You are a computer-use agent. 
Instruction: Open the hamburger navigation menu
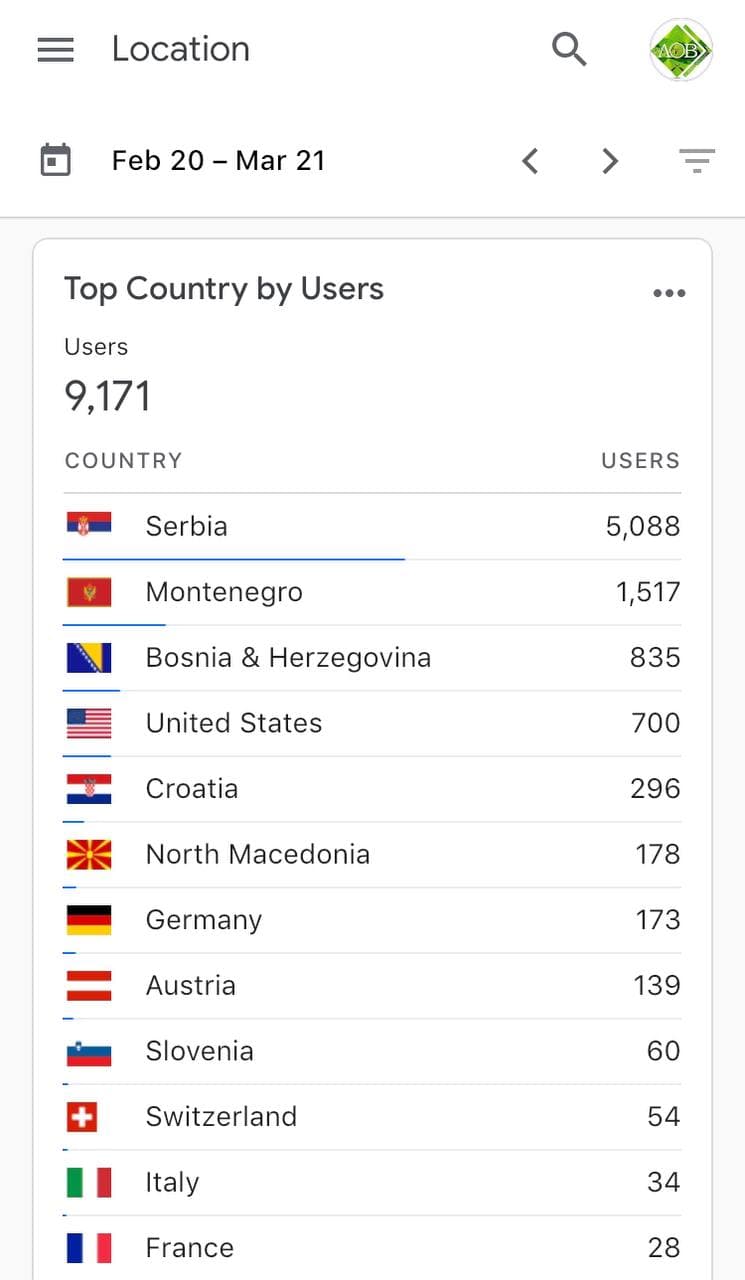click(55, 49)
